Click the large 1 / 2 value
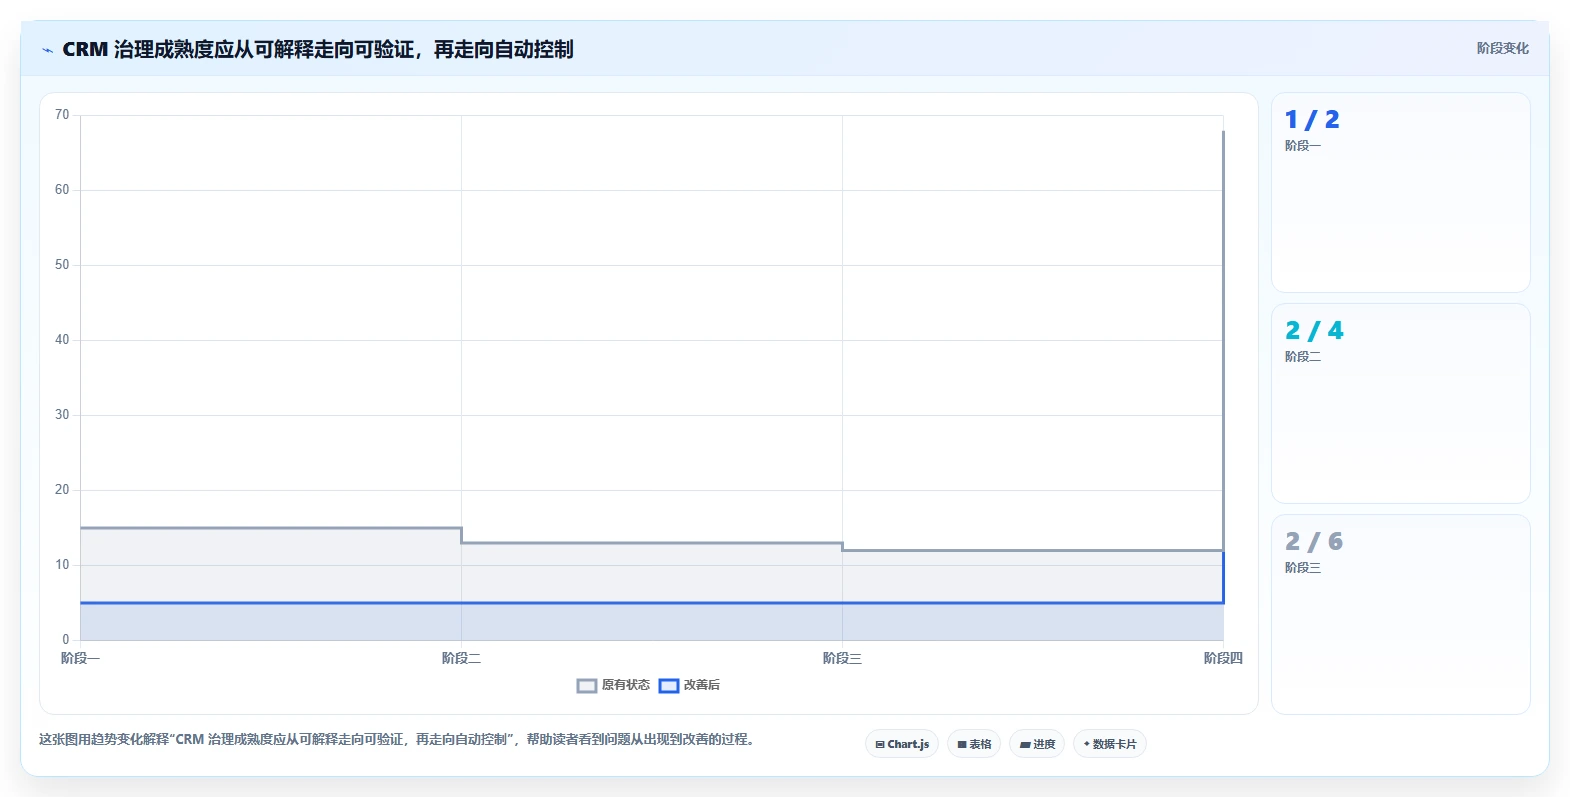The height and width of the screenshot is (797, 1570). [x=1312, y=120]
